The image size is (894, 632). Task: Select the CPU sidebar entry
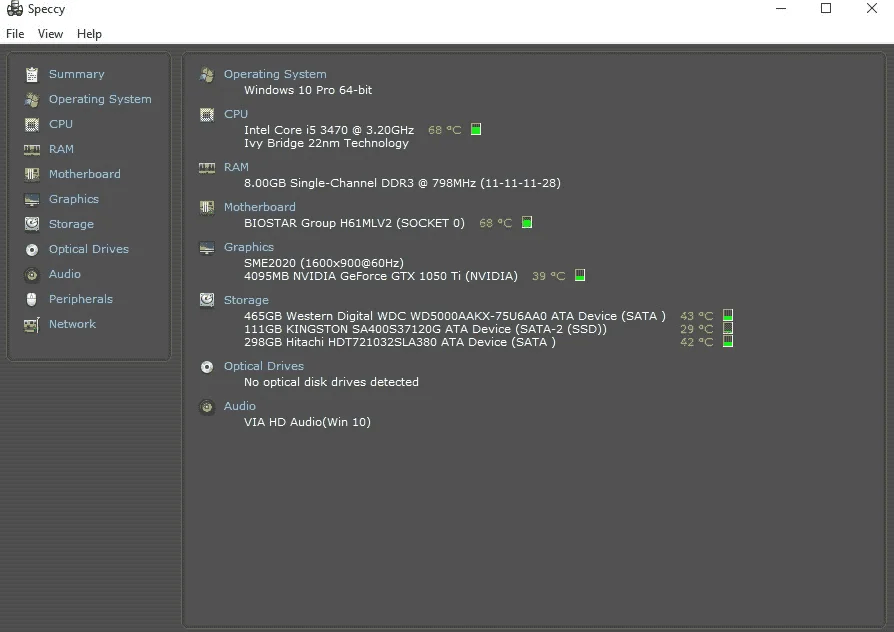click(60, 124)
